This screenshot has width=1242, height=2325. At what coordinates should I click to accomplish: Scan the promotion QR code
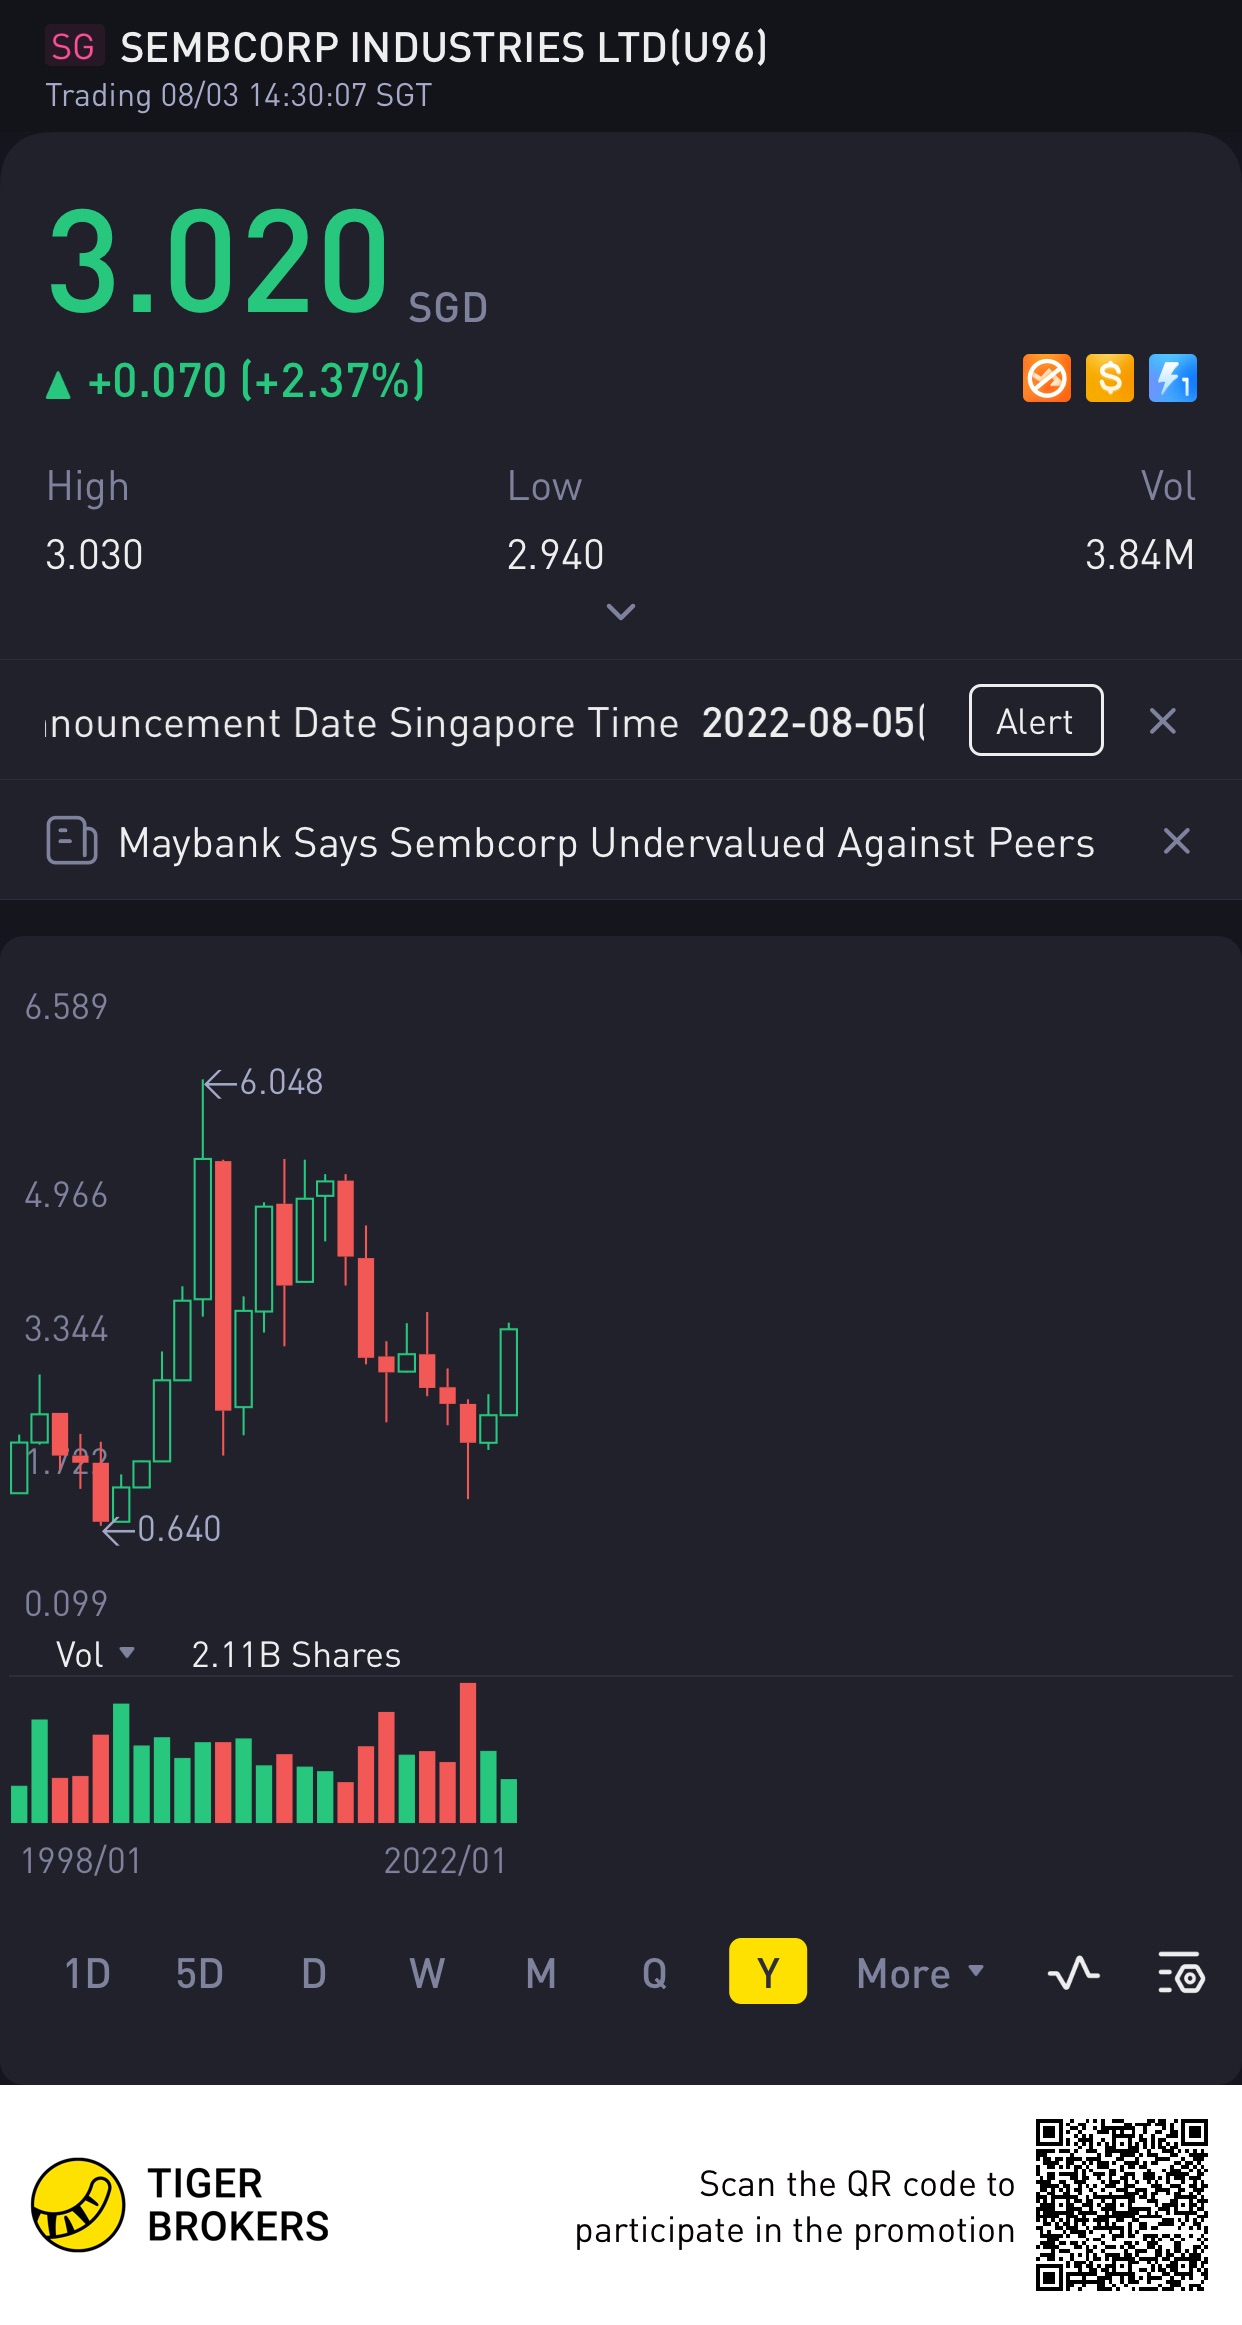(x=1121, y=2204)
